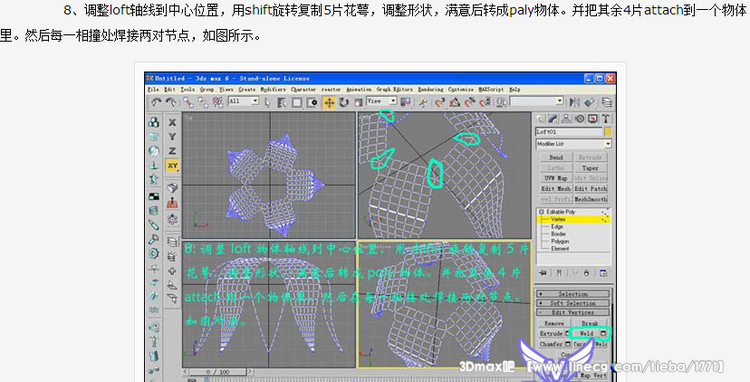This screenshot has width=750, height=382.
Task: Click the Redo arrow in the main toolbar
Action: (170, 102)
